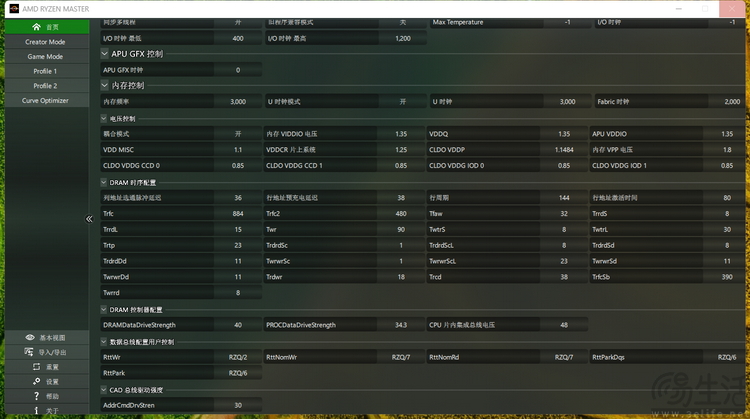The height and width of the screenshot is (419, 750).
Task: Toggle the U clock mode value
Action: 403,101
